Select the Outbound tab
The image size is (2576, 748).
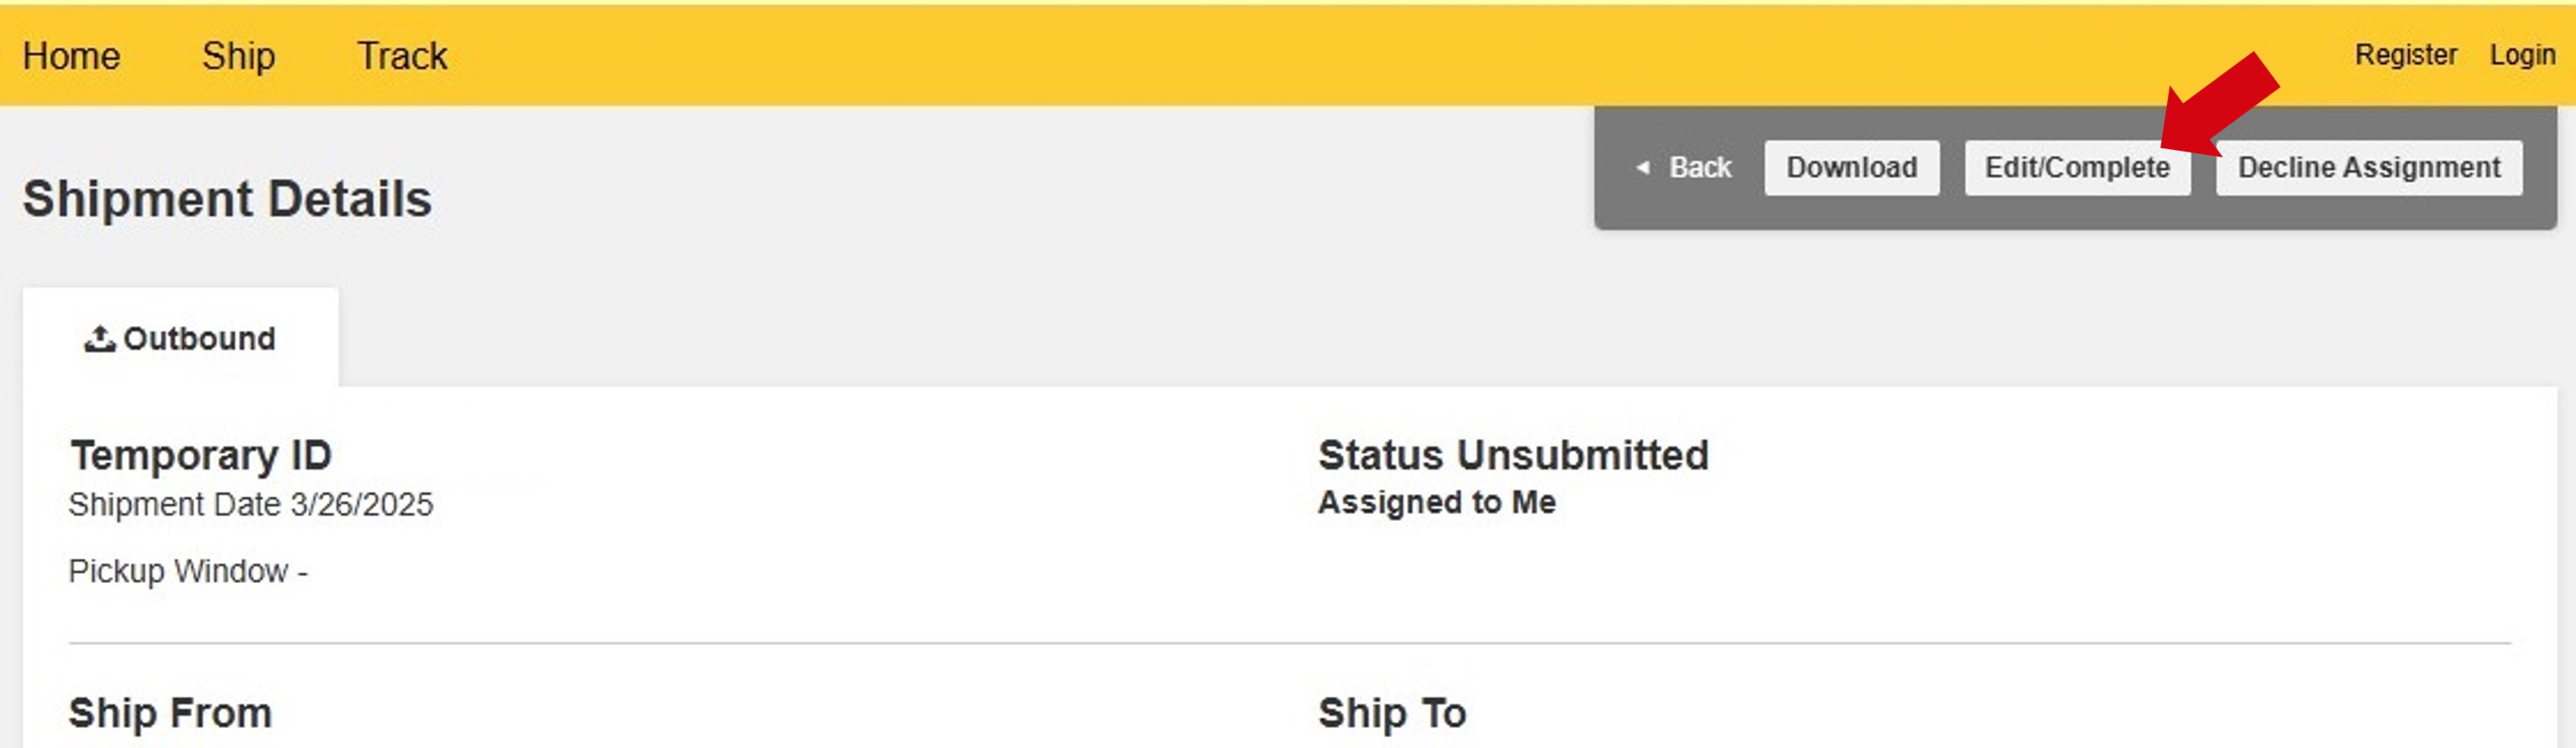click(x=180, y=338)
